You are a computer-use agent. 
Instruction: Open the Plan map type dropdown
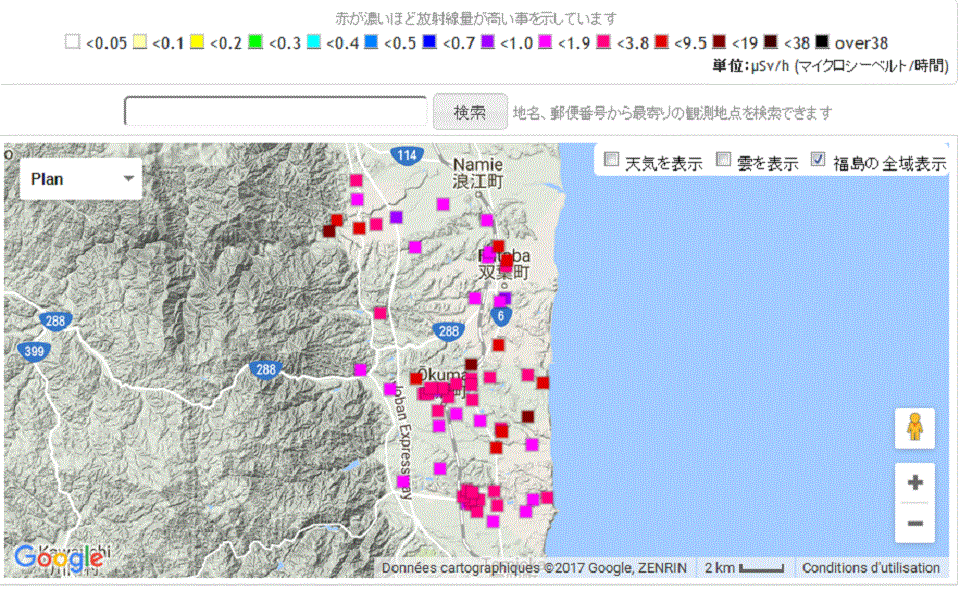[81, 179]
